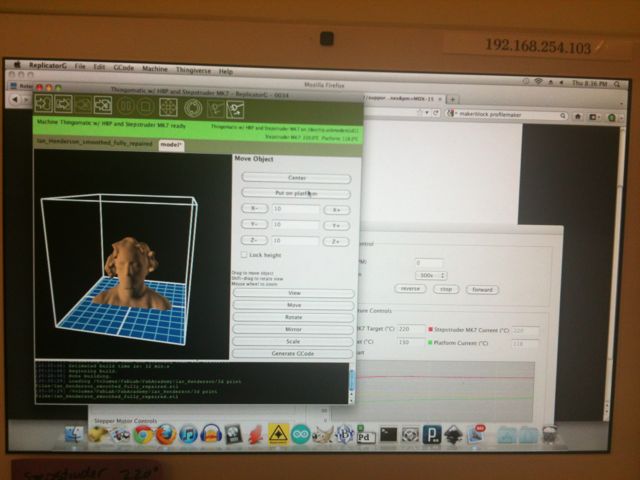Open the Machine menu
640x480 pixels.
tap(155, 69)
